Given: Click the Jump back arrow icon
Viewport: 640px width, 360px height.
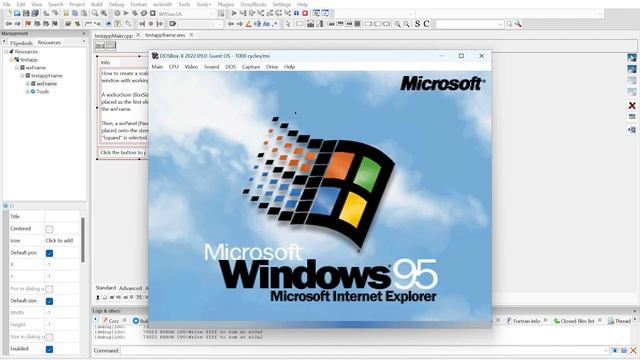Looking at the screenshot, I should tap(8, 24).
